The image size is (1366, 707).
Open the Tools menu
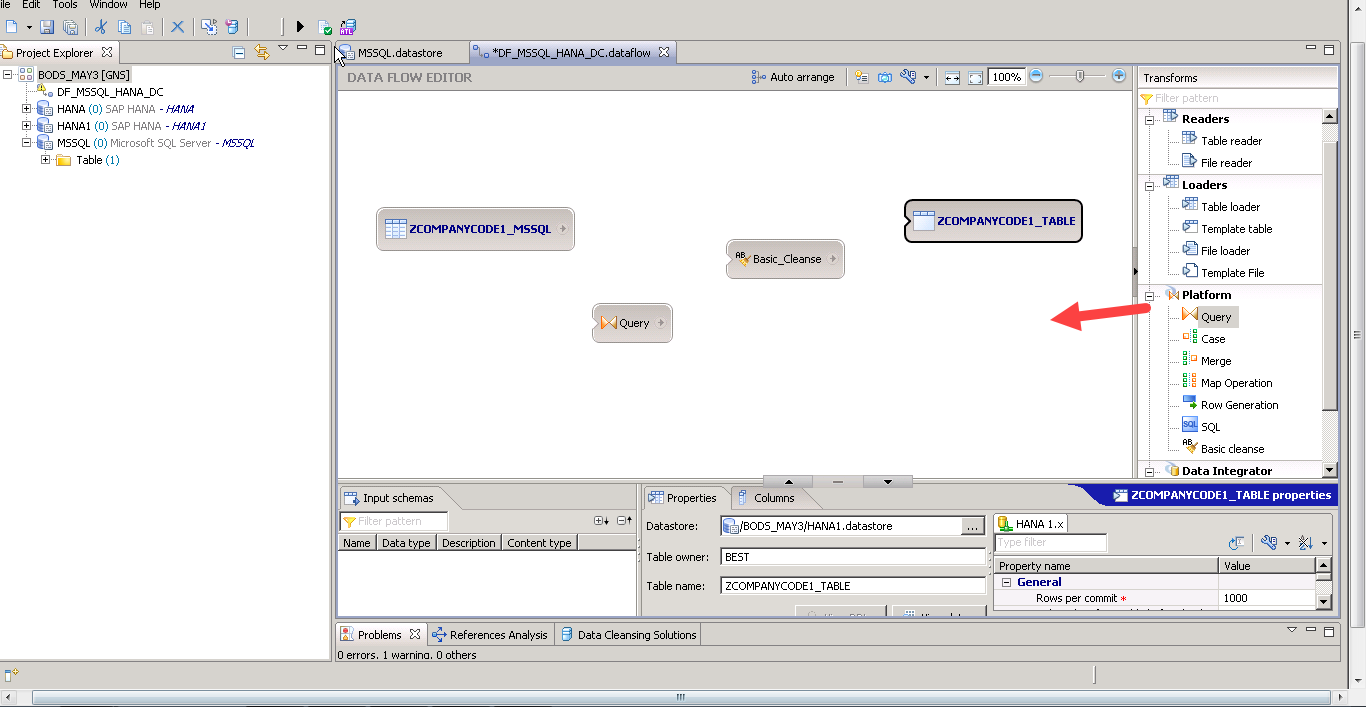tap(64, 5)
